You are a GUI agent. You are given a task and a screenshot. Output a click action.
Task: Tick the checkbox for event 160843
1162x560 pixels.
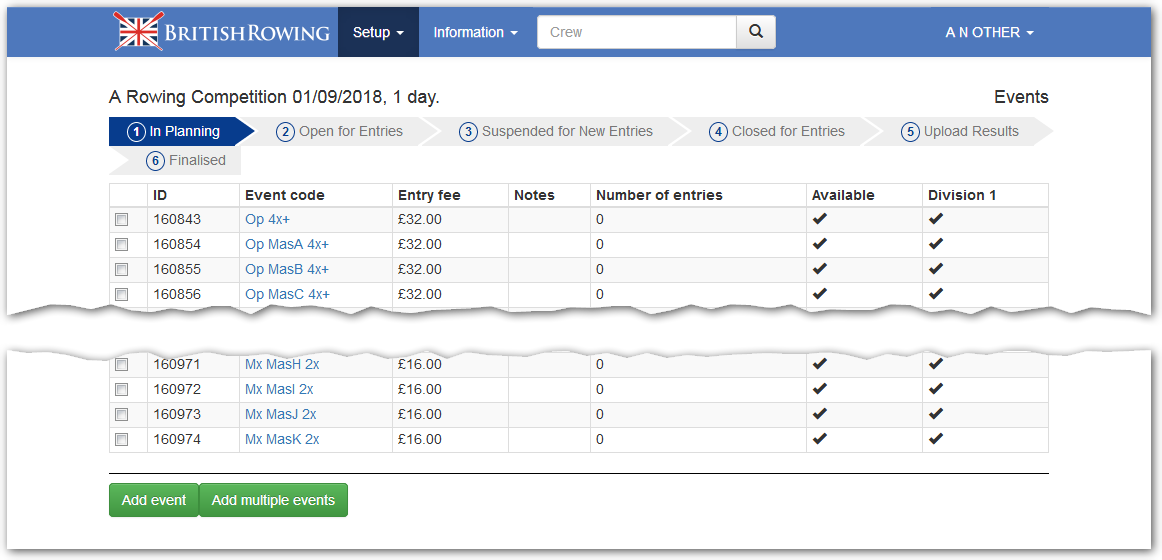point(122,219)
